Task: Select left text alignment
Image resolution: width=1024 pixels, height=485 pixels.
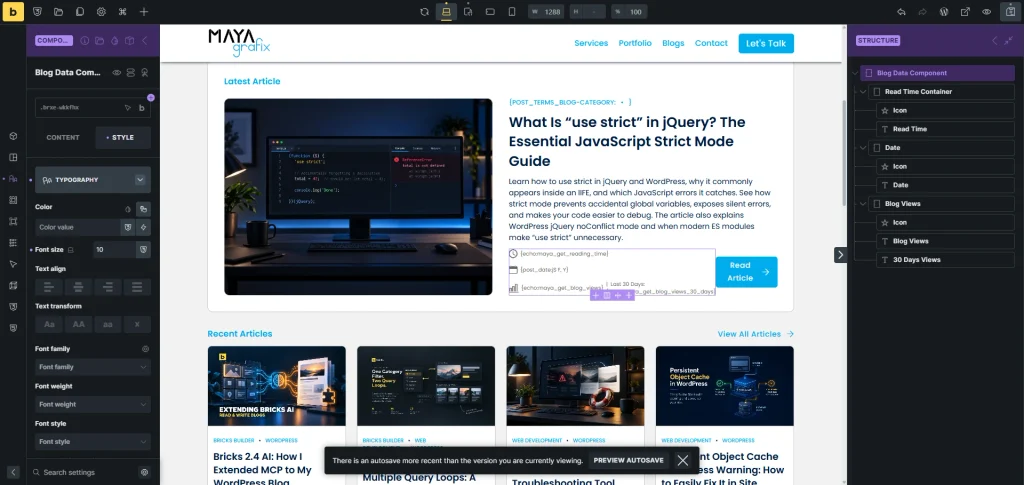Action: 49,287
